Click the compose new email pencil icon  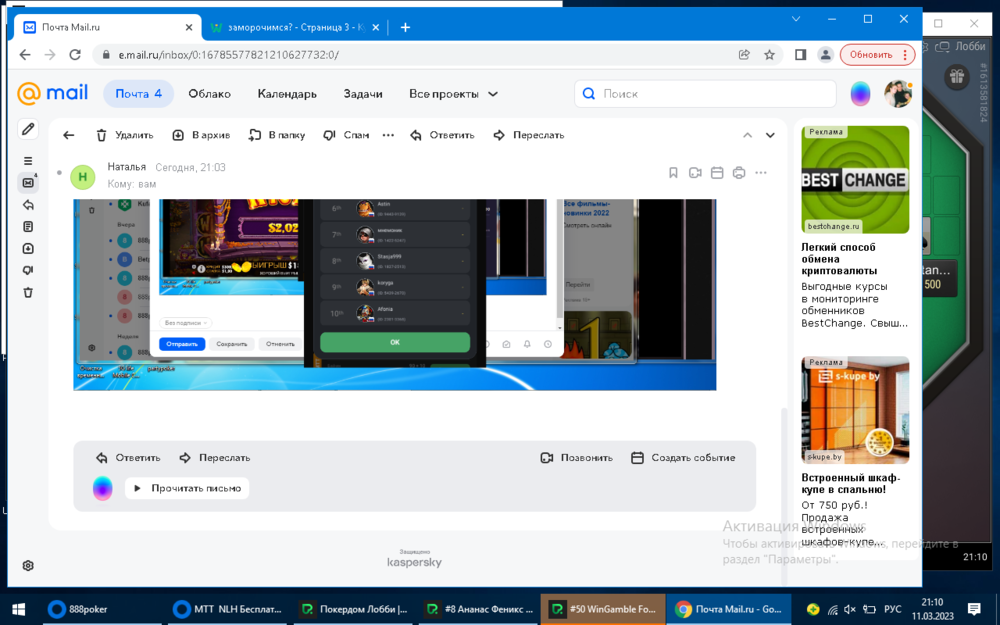point(28,129)
